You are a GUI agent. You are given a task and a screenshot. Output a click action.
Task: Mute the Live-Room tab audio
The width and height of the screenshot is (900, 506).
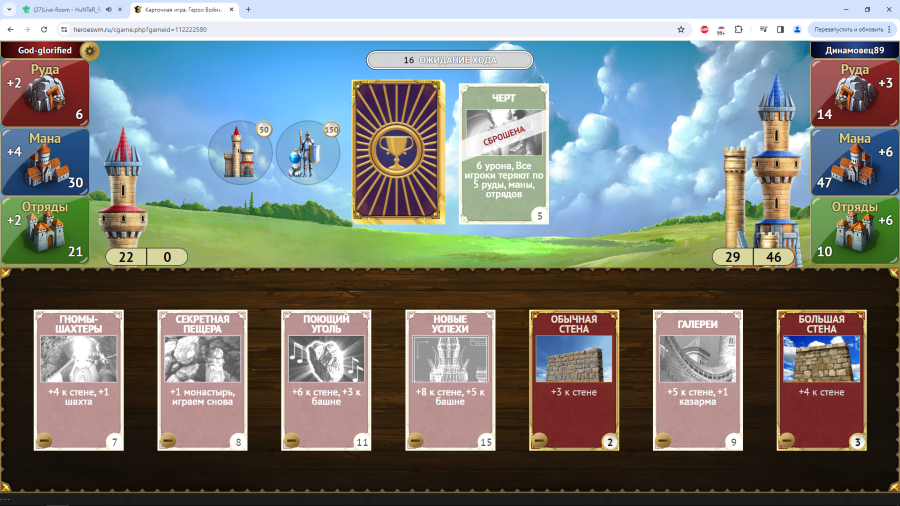pos(107,9)
